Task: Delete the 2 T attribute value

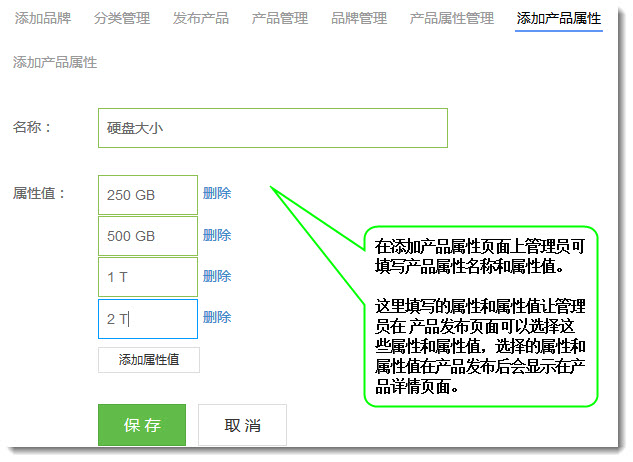Action: tap(217, 317)
